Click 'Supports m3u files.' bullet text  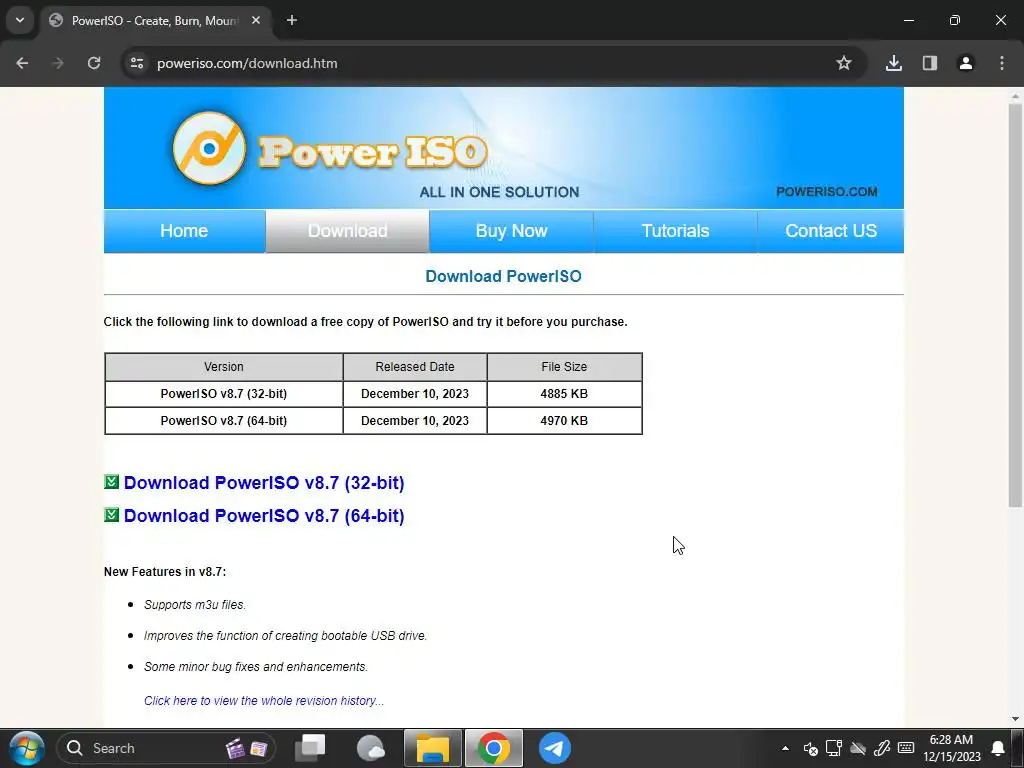coord(195,605)
